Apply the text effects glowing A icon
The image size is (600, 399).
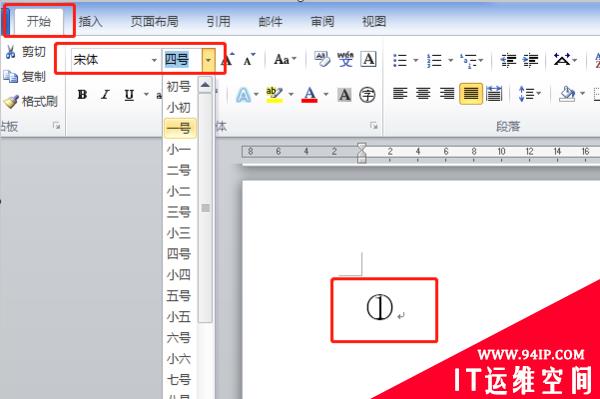click(243, 94)
